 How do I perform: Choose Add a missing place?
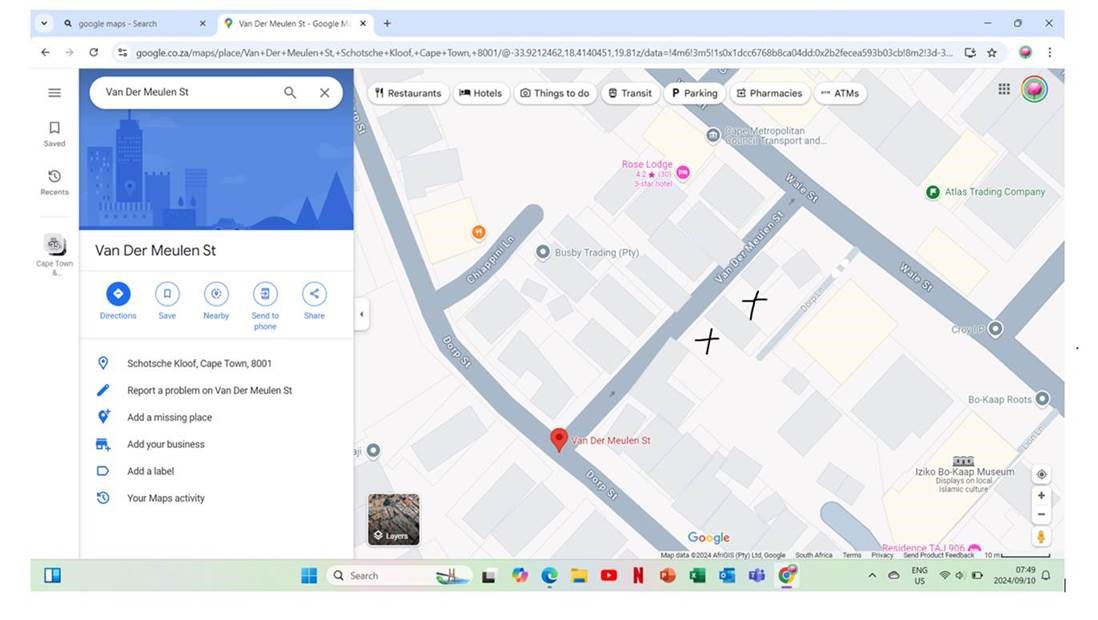[216, 417]
